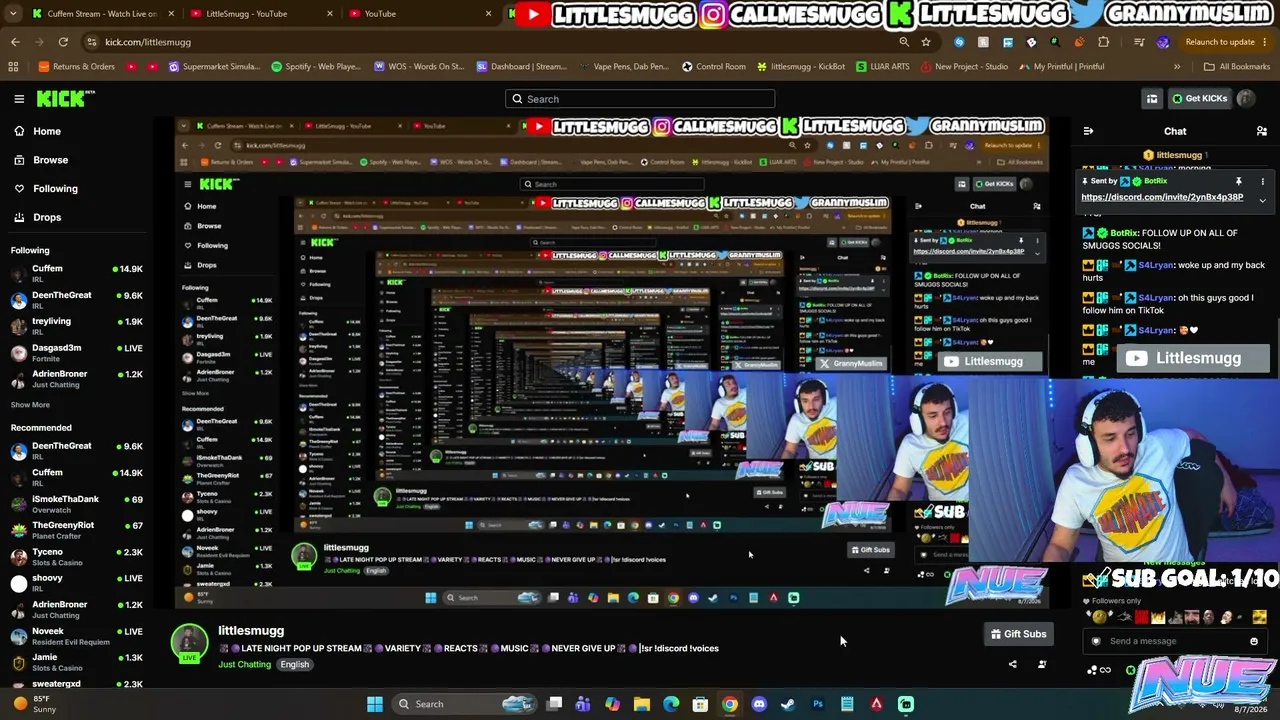Open File Explorer from the taskbar
Screen dimensions: 1280x720
[x=642, y=704]
